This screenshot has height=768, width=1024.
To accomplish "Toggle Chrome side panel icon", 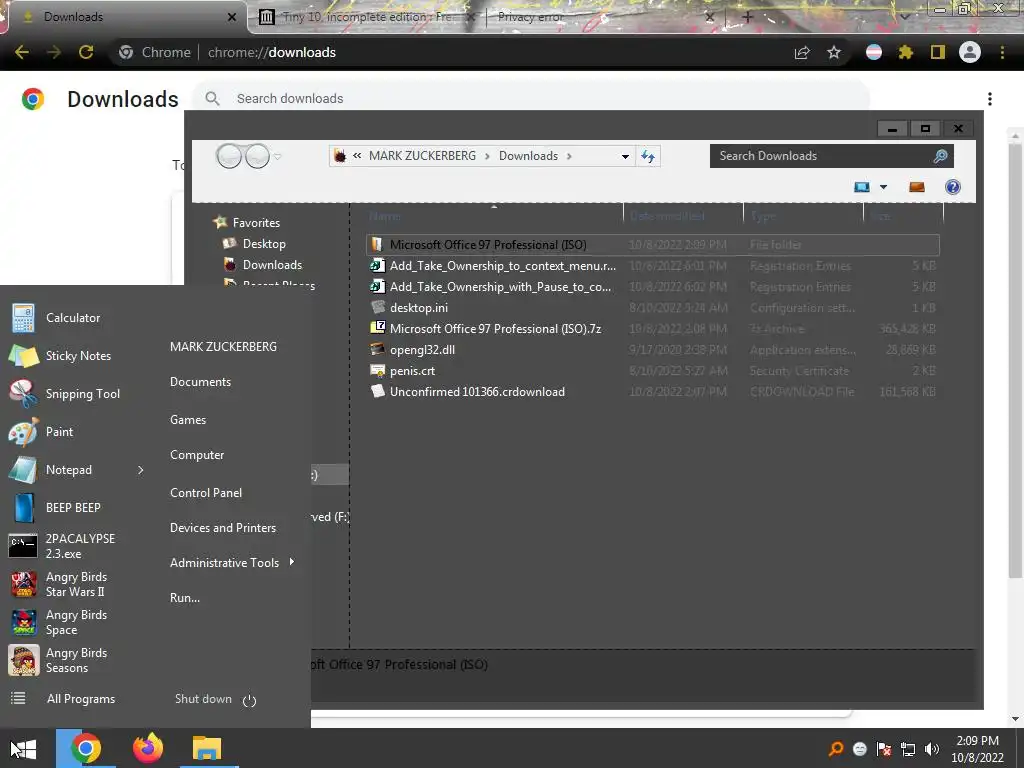I will (938, 52).
